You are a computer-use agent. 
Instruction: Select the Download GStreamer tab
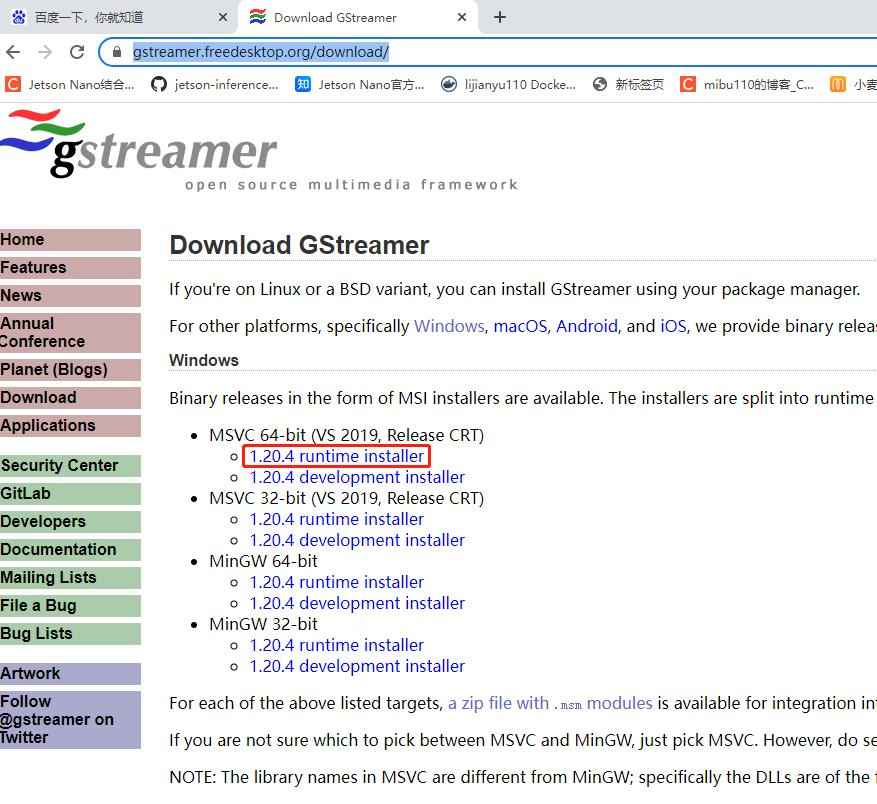coord(358,17)
